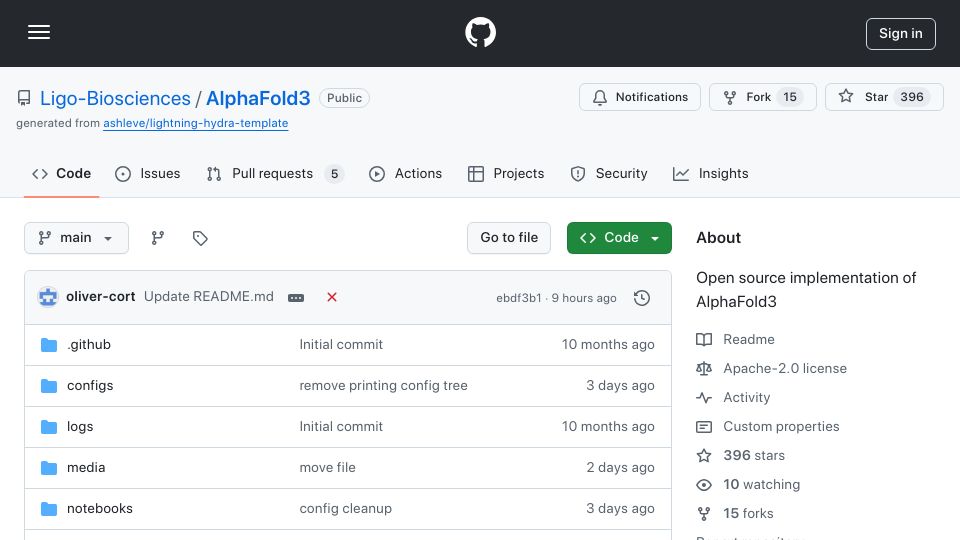
Task: Open the Readme link in About
Action: (x=736, y=339)
